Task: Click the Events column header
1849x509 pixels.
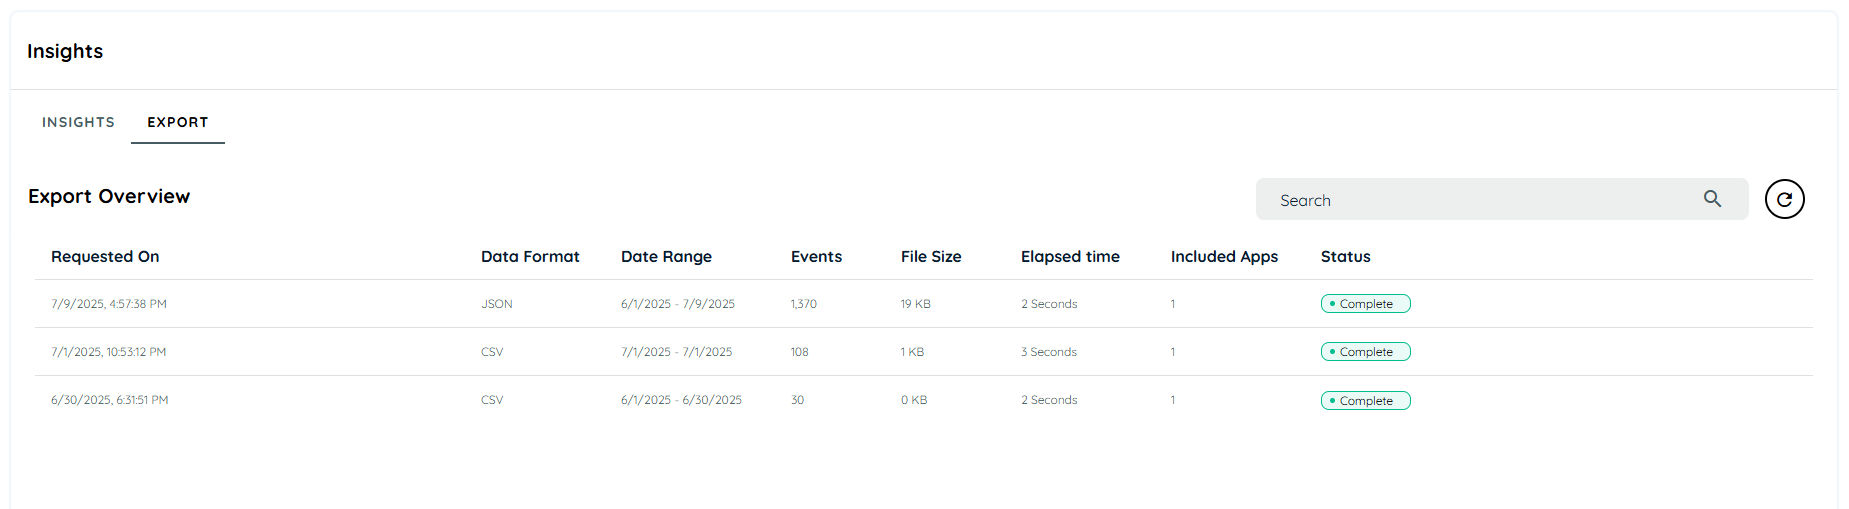Action: click(x=816, y=256)
